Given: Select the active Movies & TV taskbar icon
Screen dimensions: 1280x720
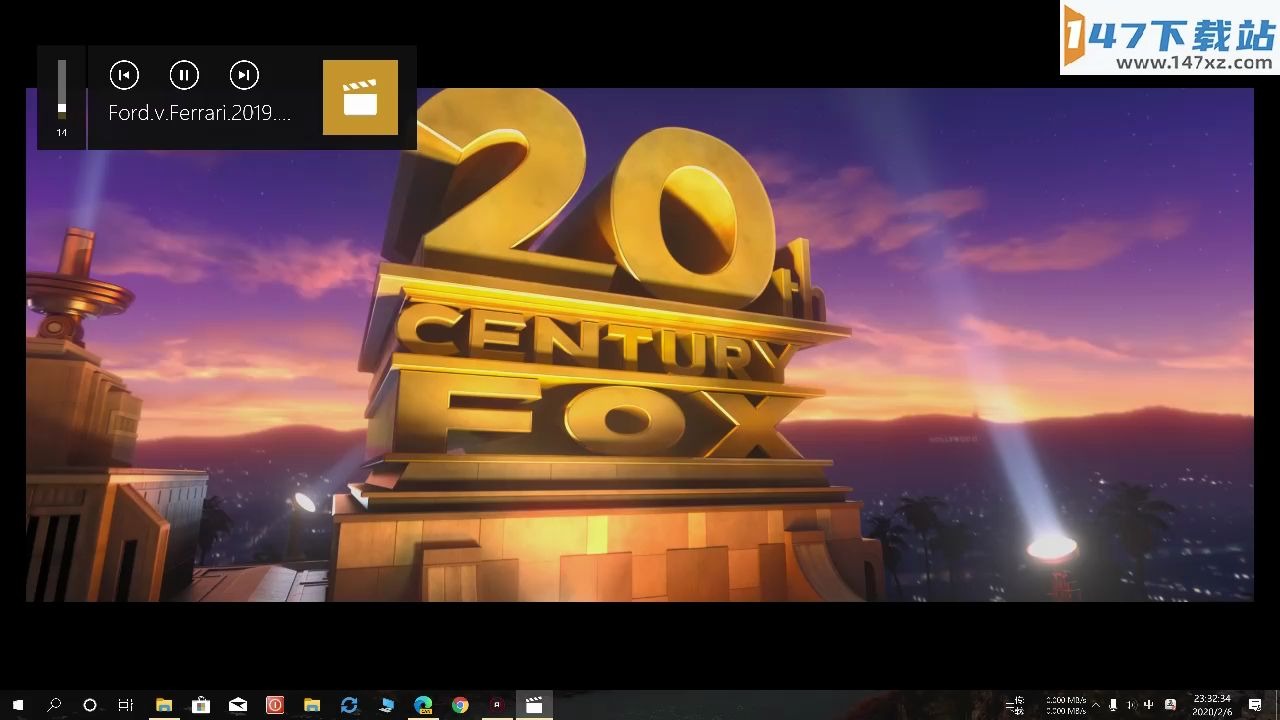Looking at the screenshot, I should click(x=534, y=705).
